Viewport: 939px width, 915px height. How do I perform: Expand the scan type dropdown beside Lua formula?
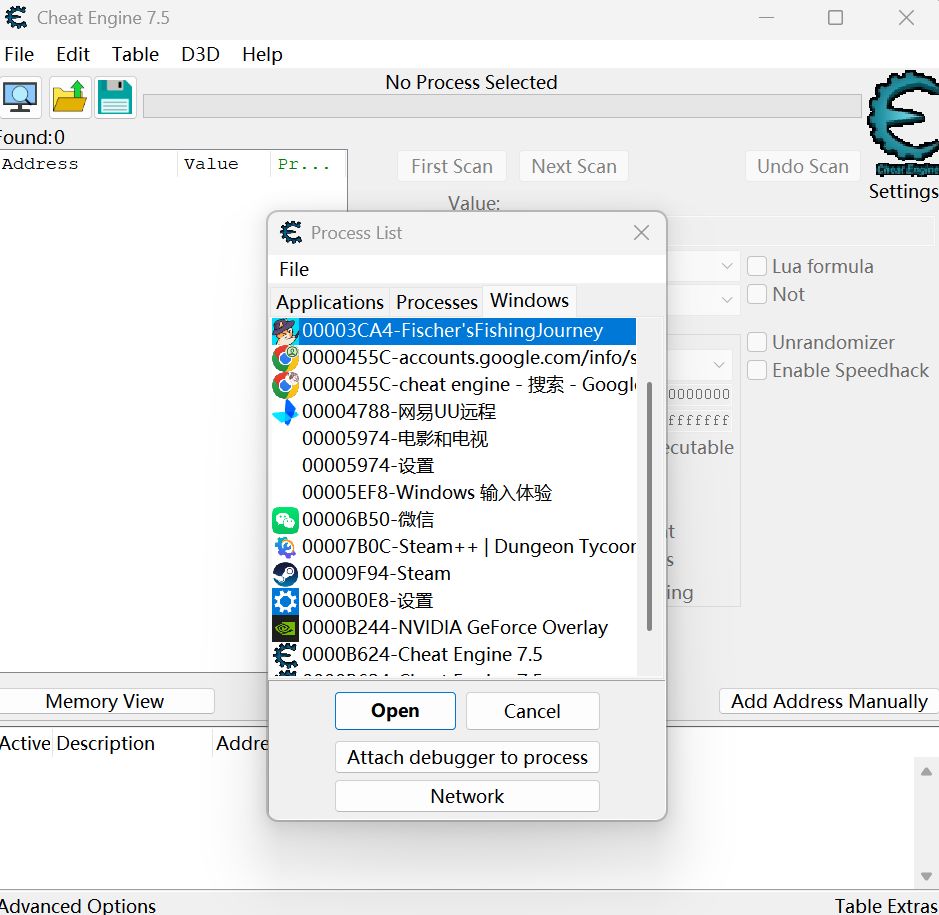(727, 266)
